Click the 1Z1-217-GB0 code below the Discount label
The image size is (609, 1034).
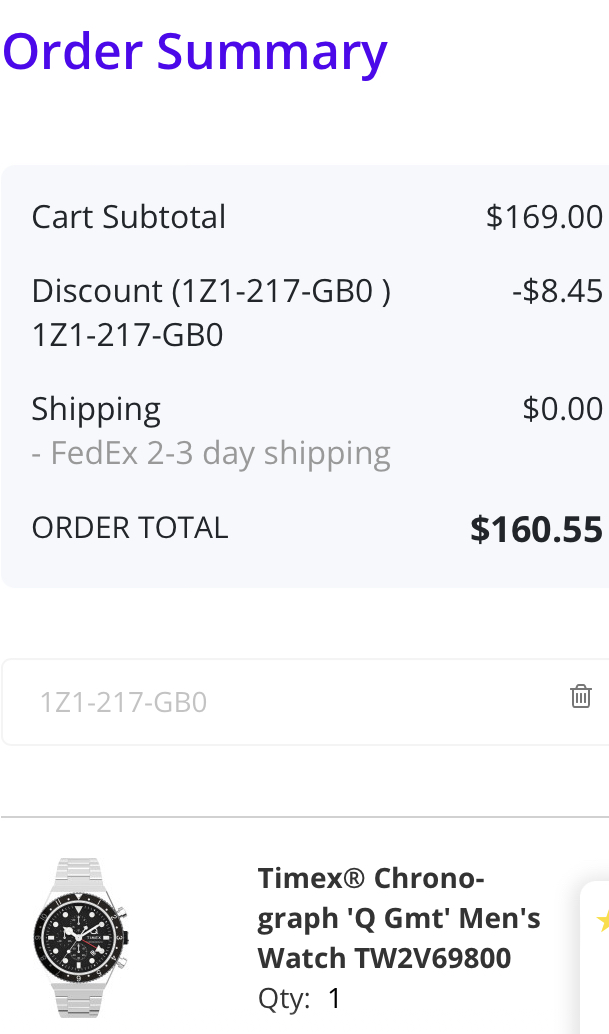click(127, 335)
